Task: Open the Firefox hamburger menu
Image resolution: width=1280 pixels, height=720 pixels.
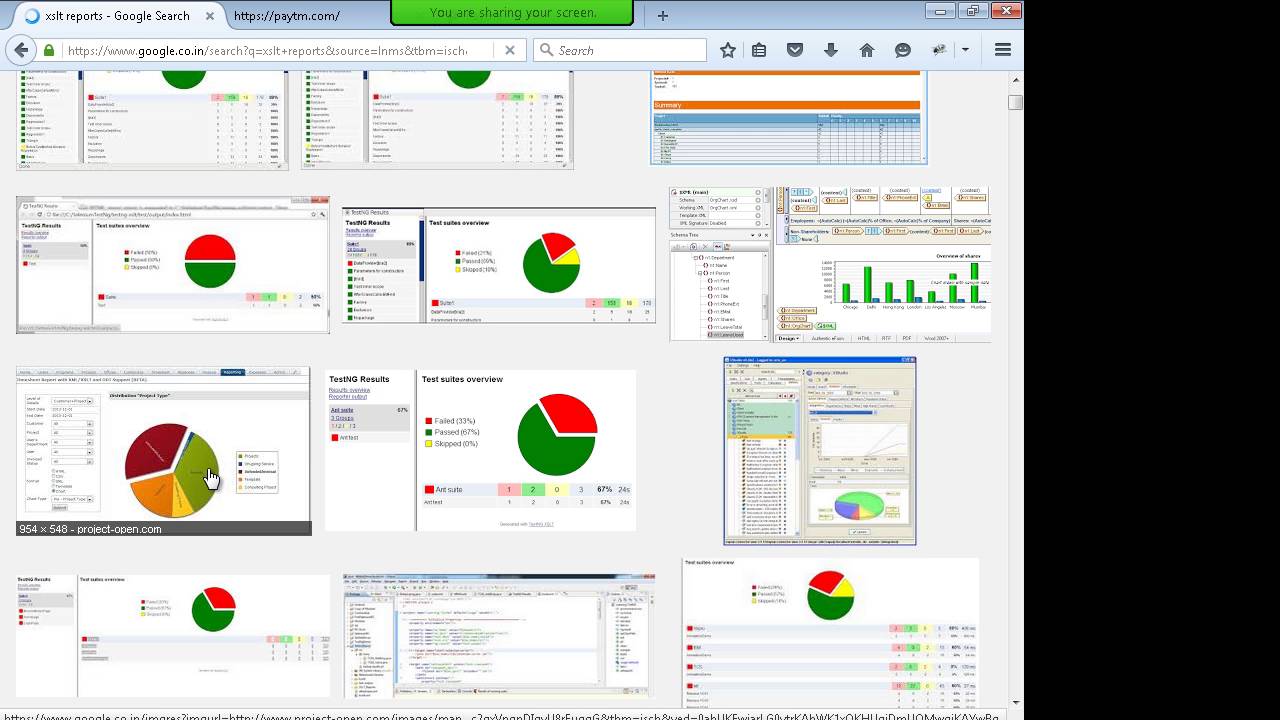Action: pos(1003,50)
